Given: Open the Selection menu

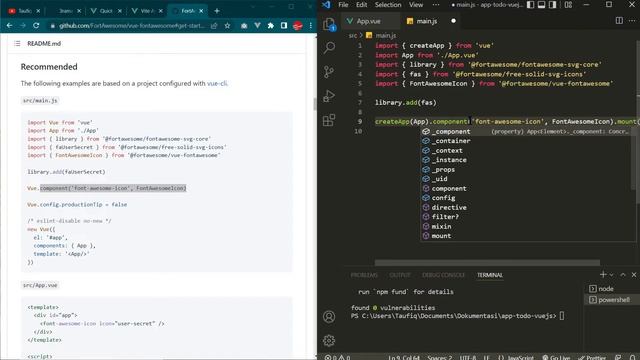Looking at the screenshot, I should point(388,5).
